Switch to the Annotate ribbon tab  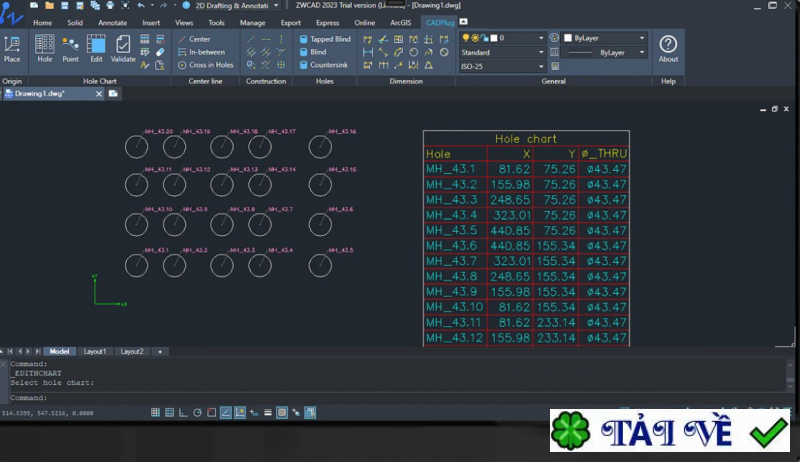pyautogui.click(x=112, y=22)
